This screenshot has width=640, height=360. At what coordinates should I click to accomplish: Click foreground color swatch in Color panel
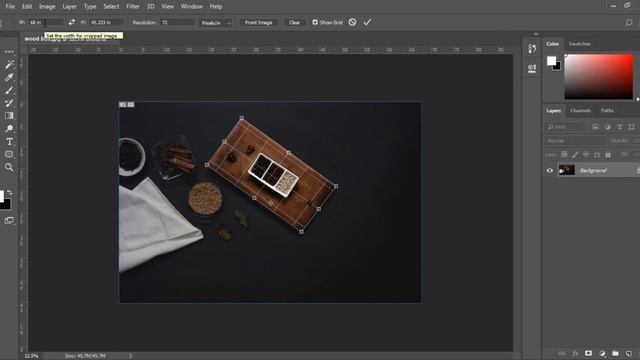pyautogui.click(x=551, y=61)
